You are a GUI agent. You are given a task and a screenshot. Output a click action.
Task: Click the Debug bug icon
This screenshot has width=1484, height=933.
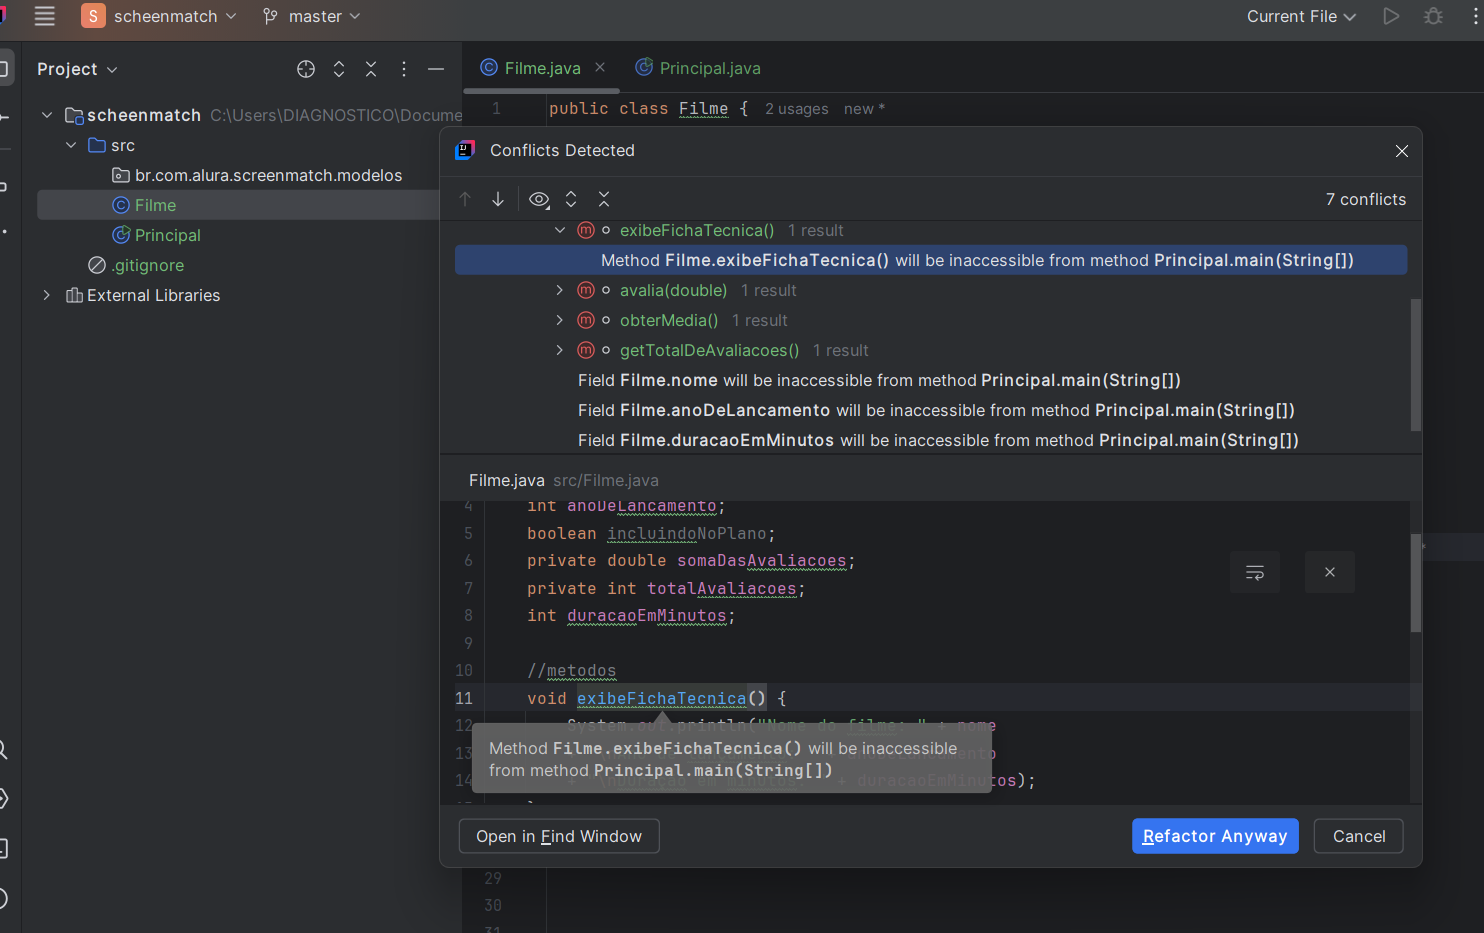pos(1433,16)
